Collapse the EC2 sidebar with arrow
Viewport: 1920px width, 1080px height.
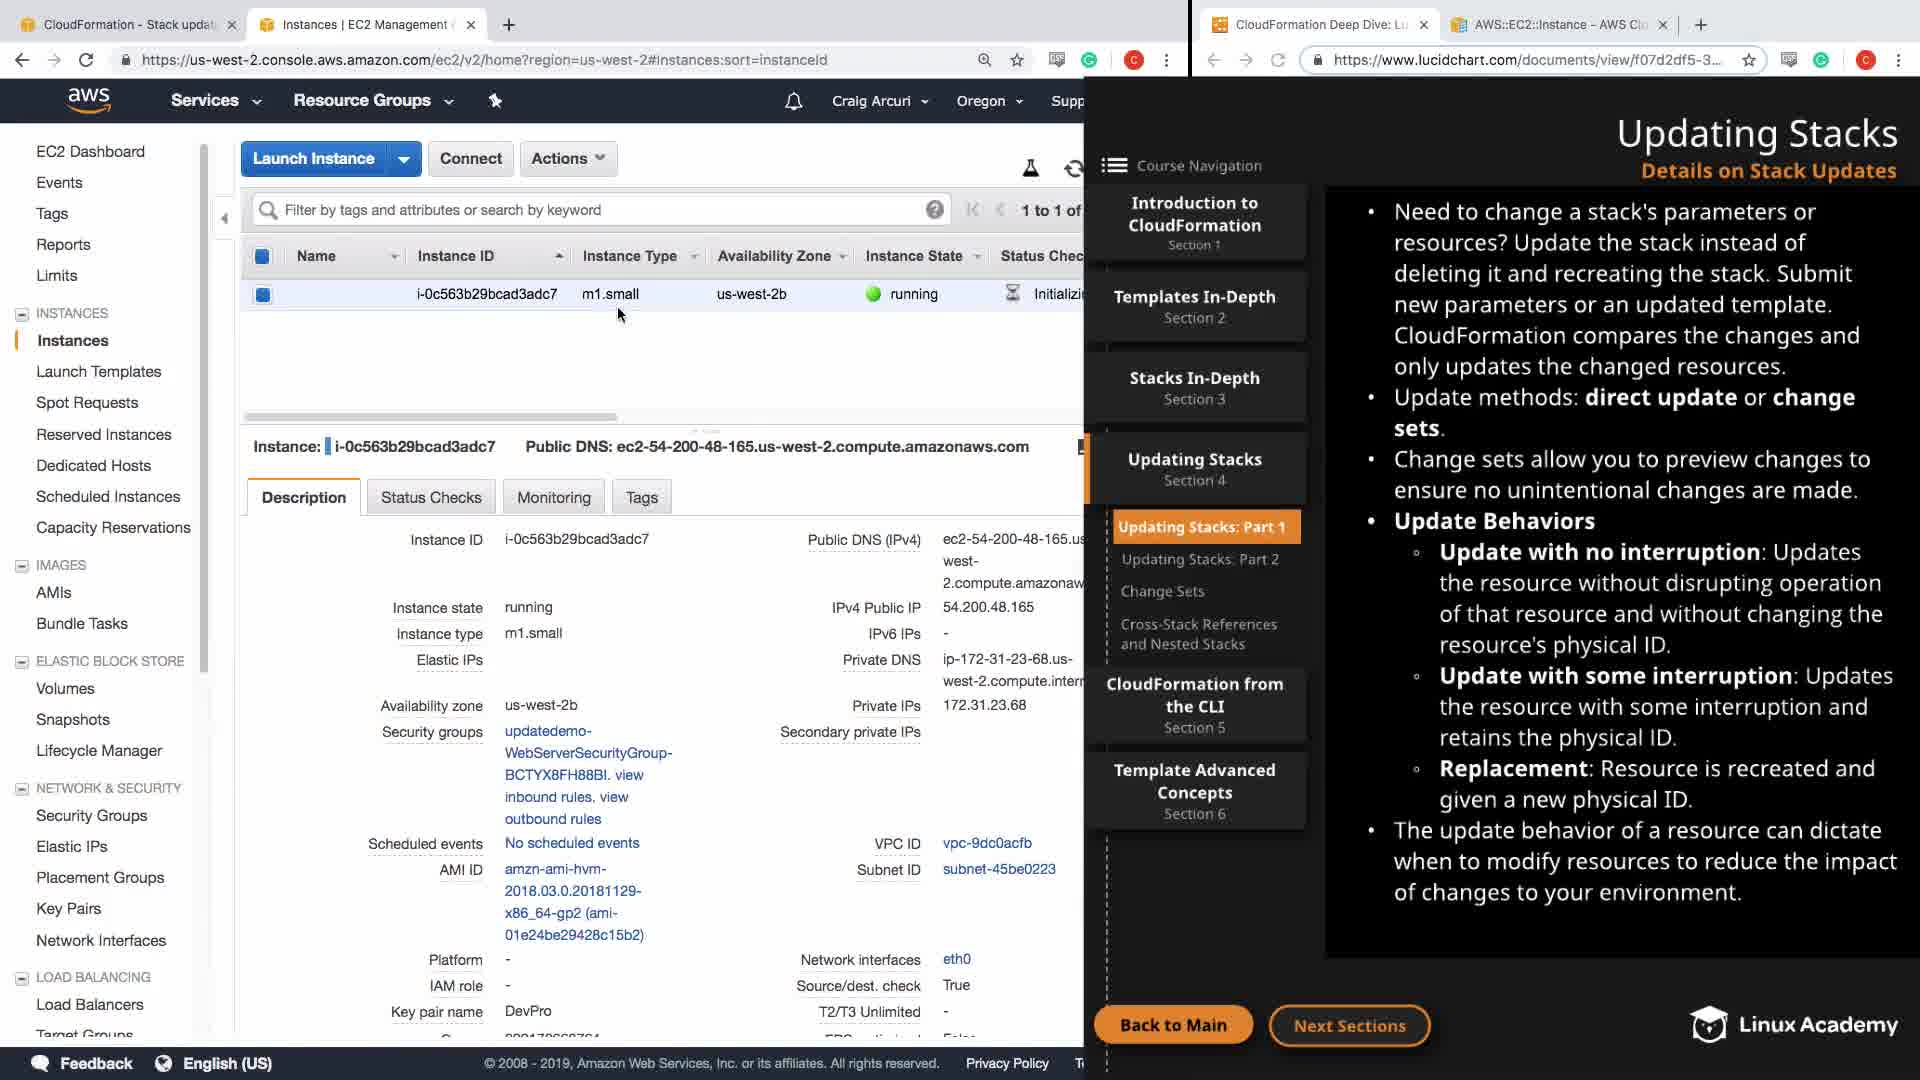[224, 218]
